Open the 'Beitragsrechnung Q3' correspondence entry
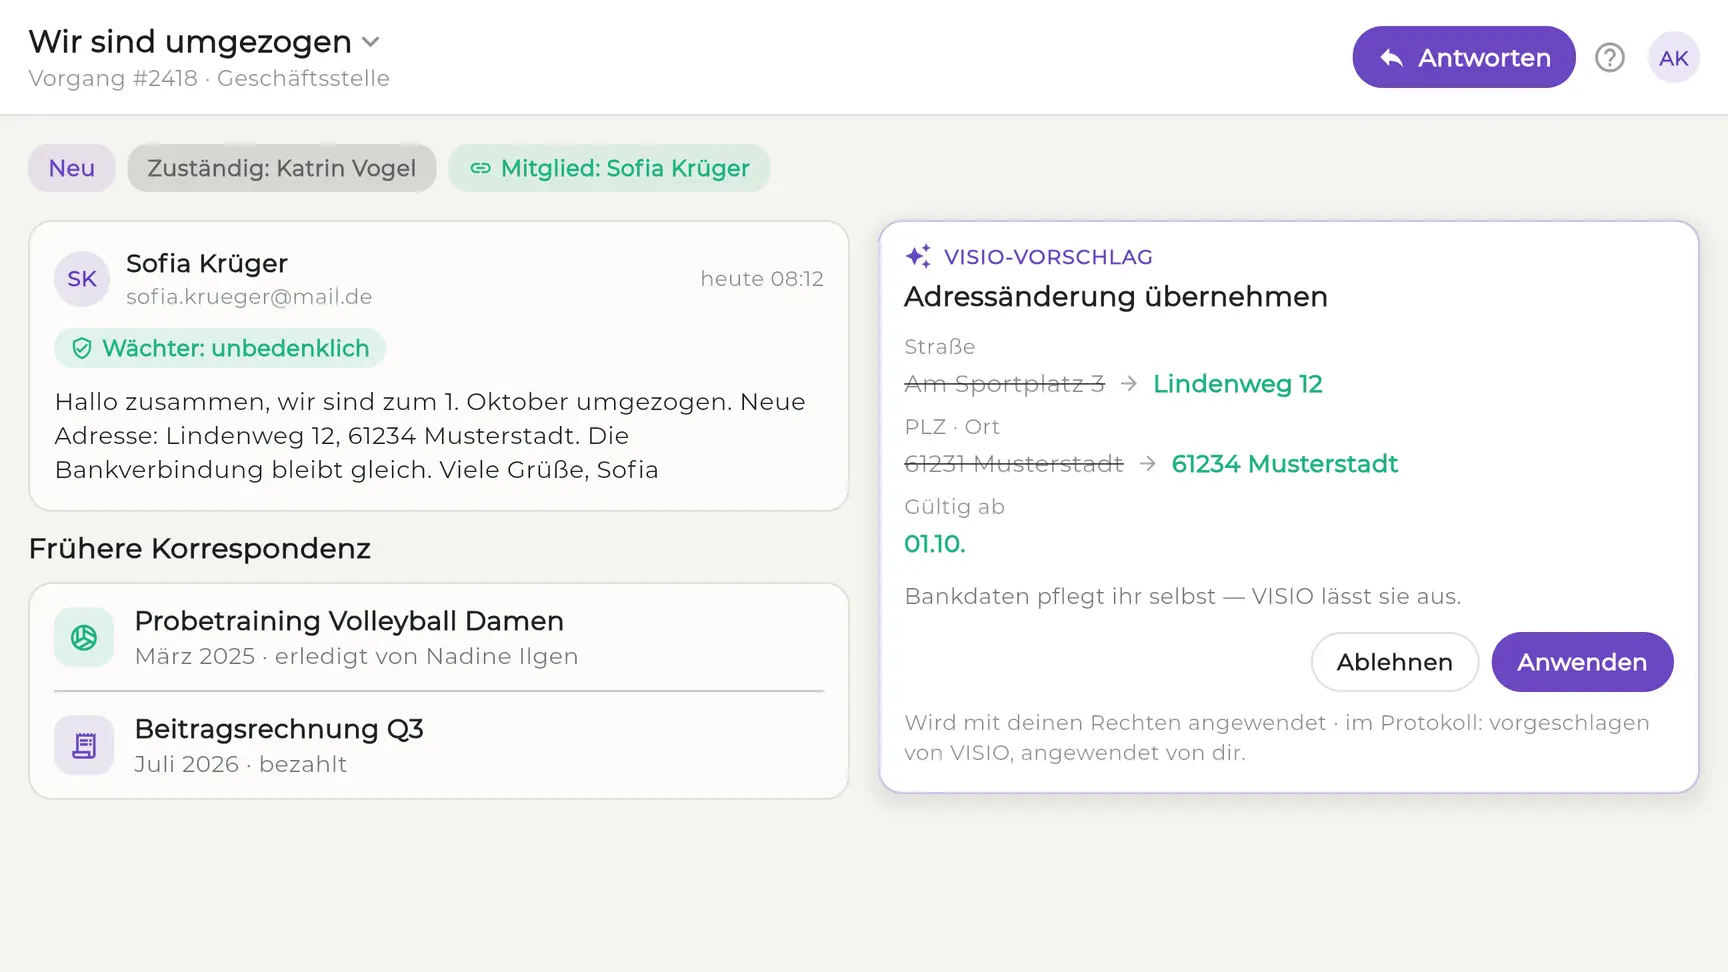The width and height of the screenshot is (1728, 972). click(x=439, y=745)
